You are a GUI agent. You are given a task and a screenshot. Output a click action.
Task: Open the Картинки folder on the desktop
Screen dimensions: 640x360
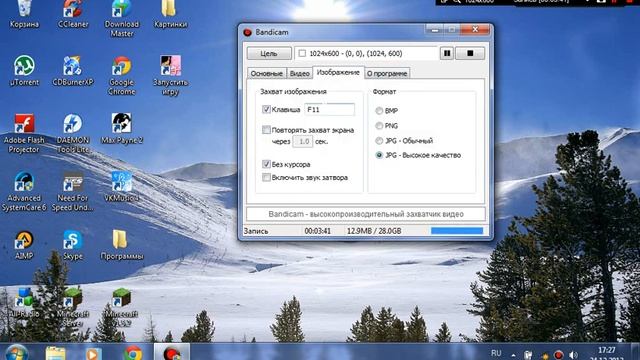coord(170,14)
